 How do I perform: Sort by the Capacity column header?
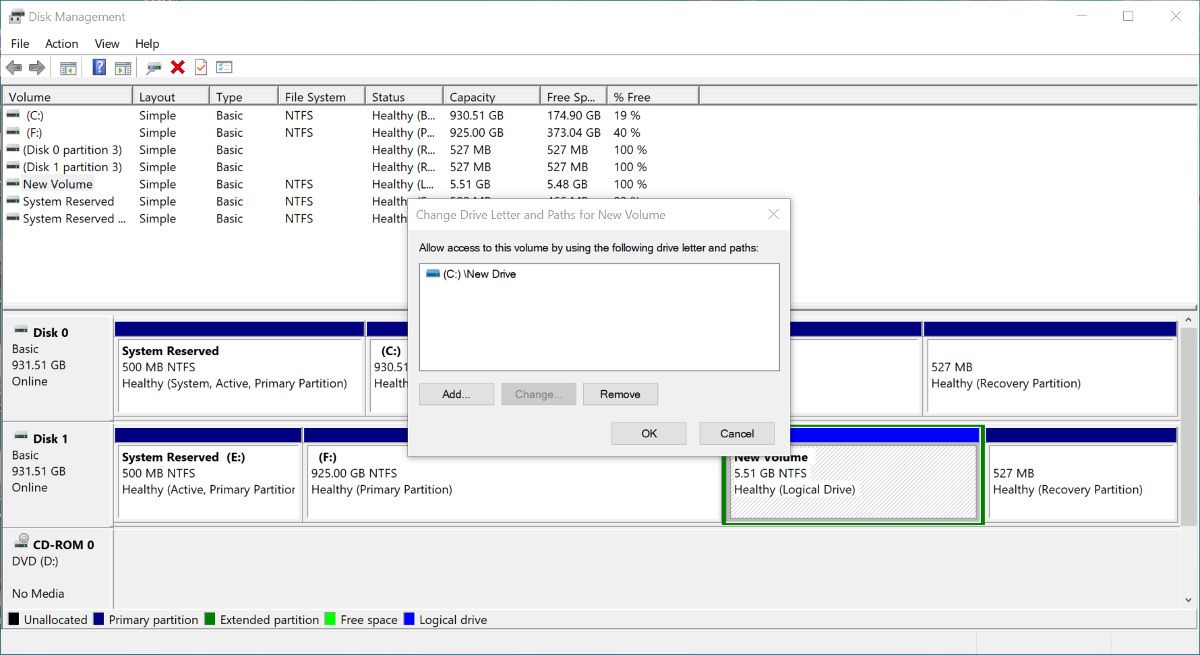point(492,97)
